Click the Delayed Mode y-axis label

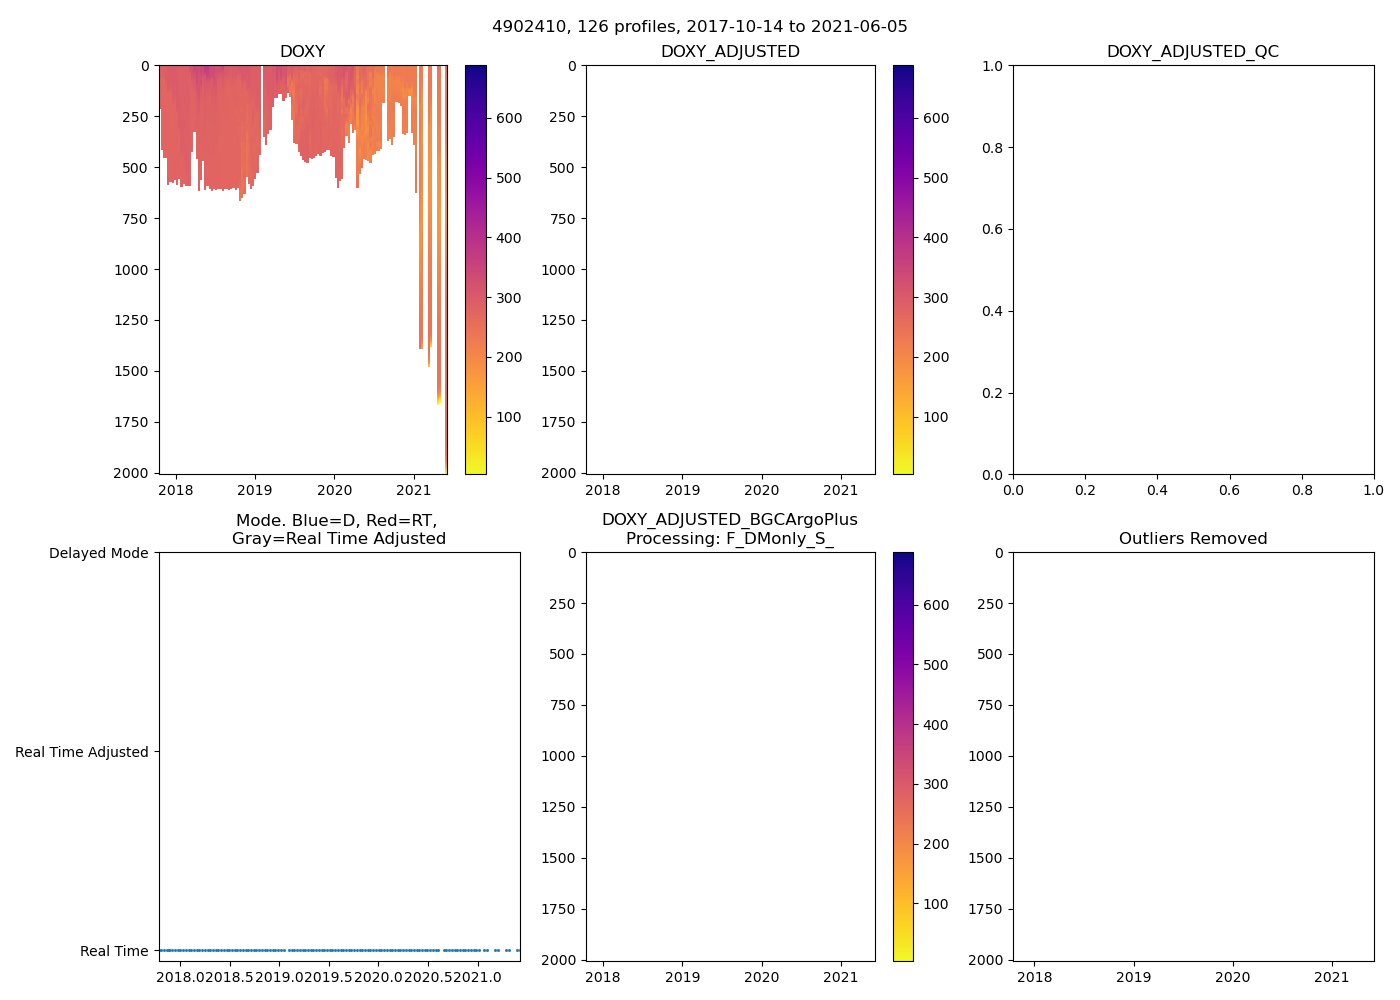98,553
